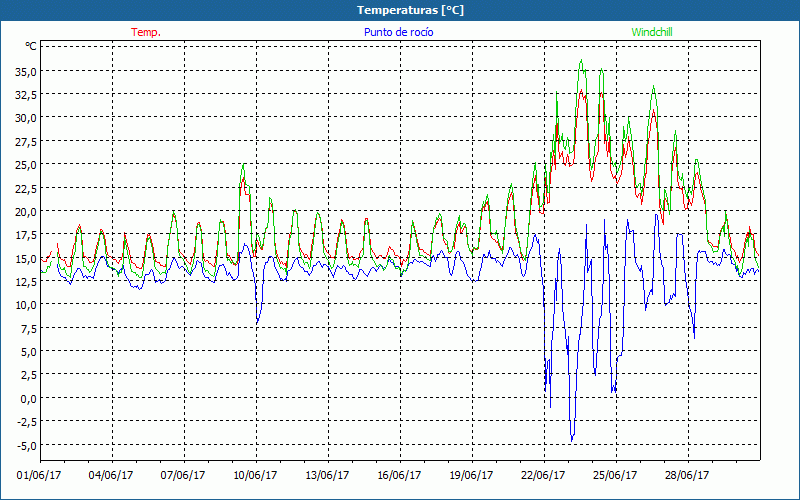
Task: Click the 35,0 y-axis value
Action: click(x=26, y=71)
